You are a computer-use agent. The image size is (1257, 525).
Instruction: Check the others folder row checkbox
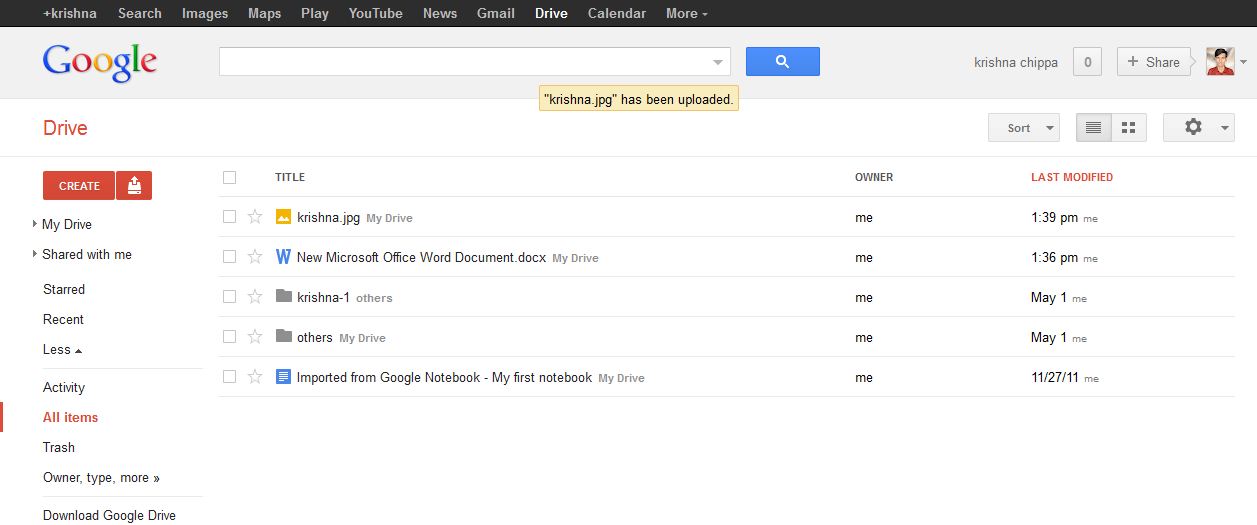(230, 337)
